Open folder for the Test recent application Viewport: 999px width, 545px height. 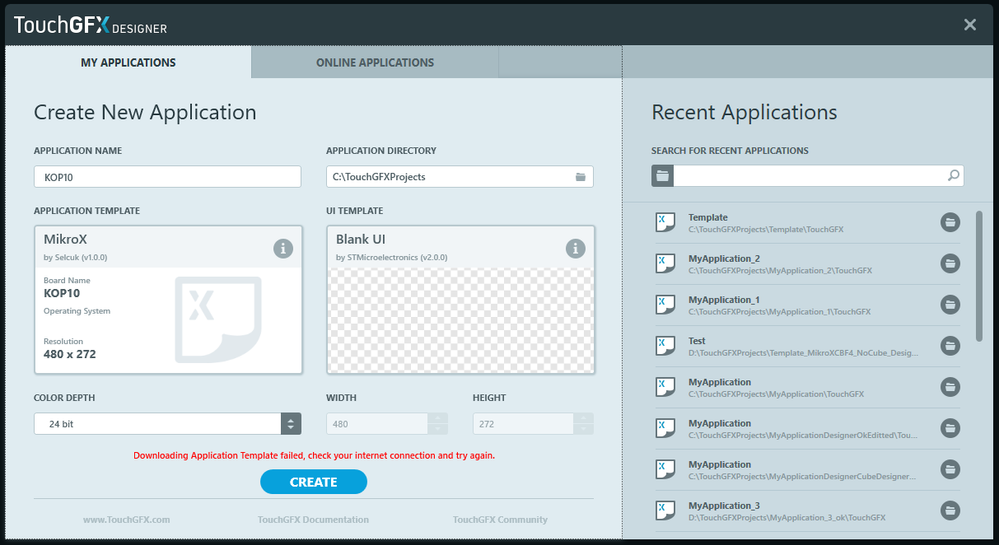(x=950, y=346)
